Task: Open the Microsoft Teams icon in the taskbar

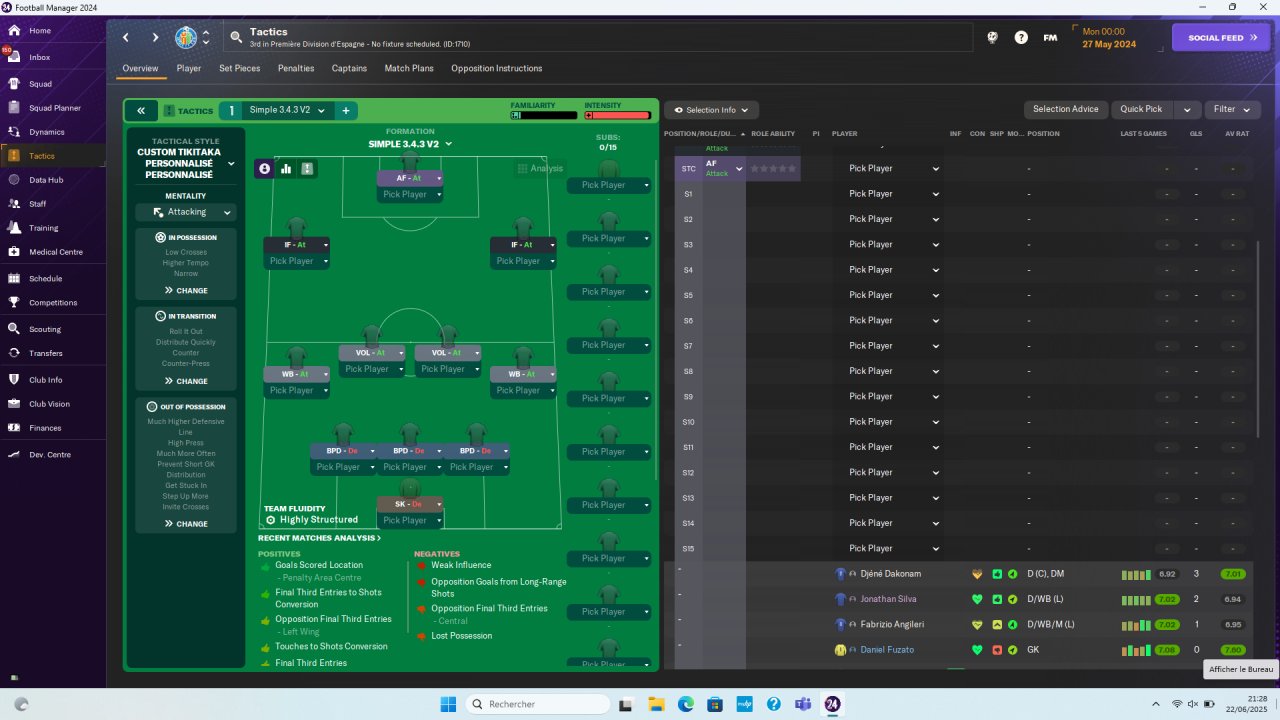Action: [x=802, y=704]
